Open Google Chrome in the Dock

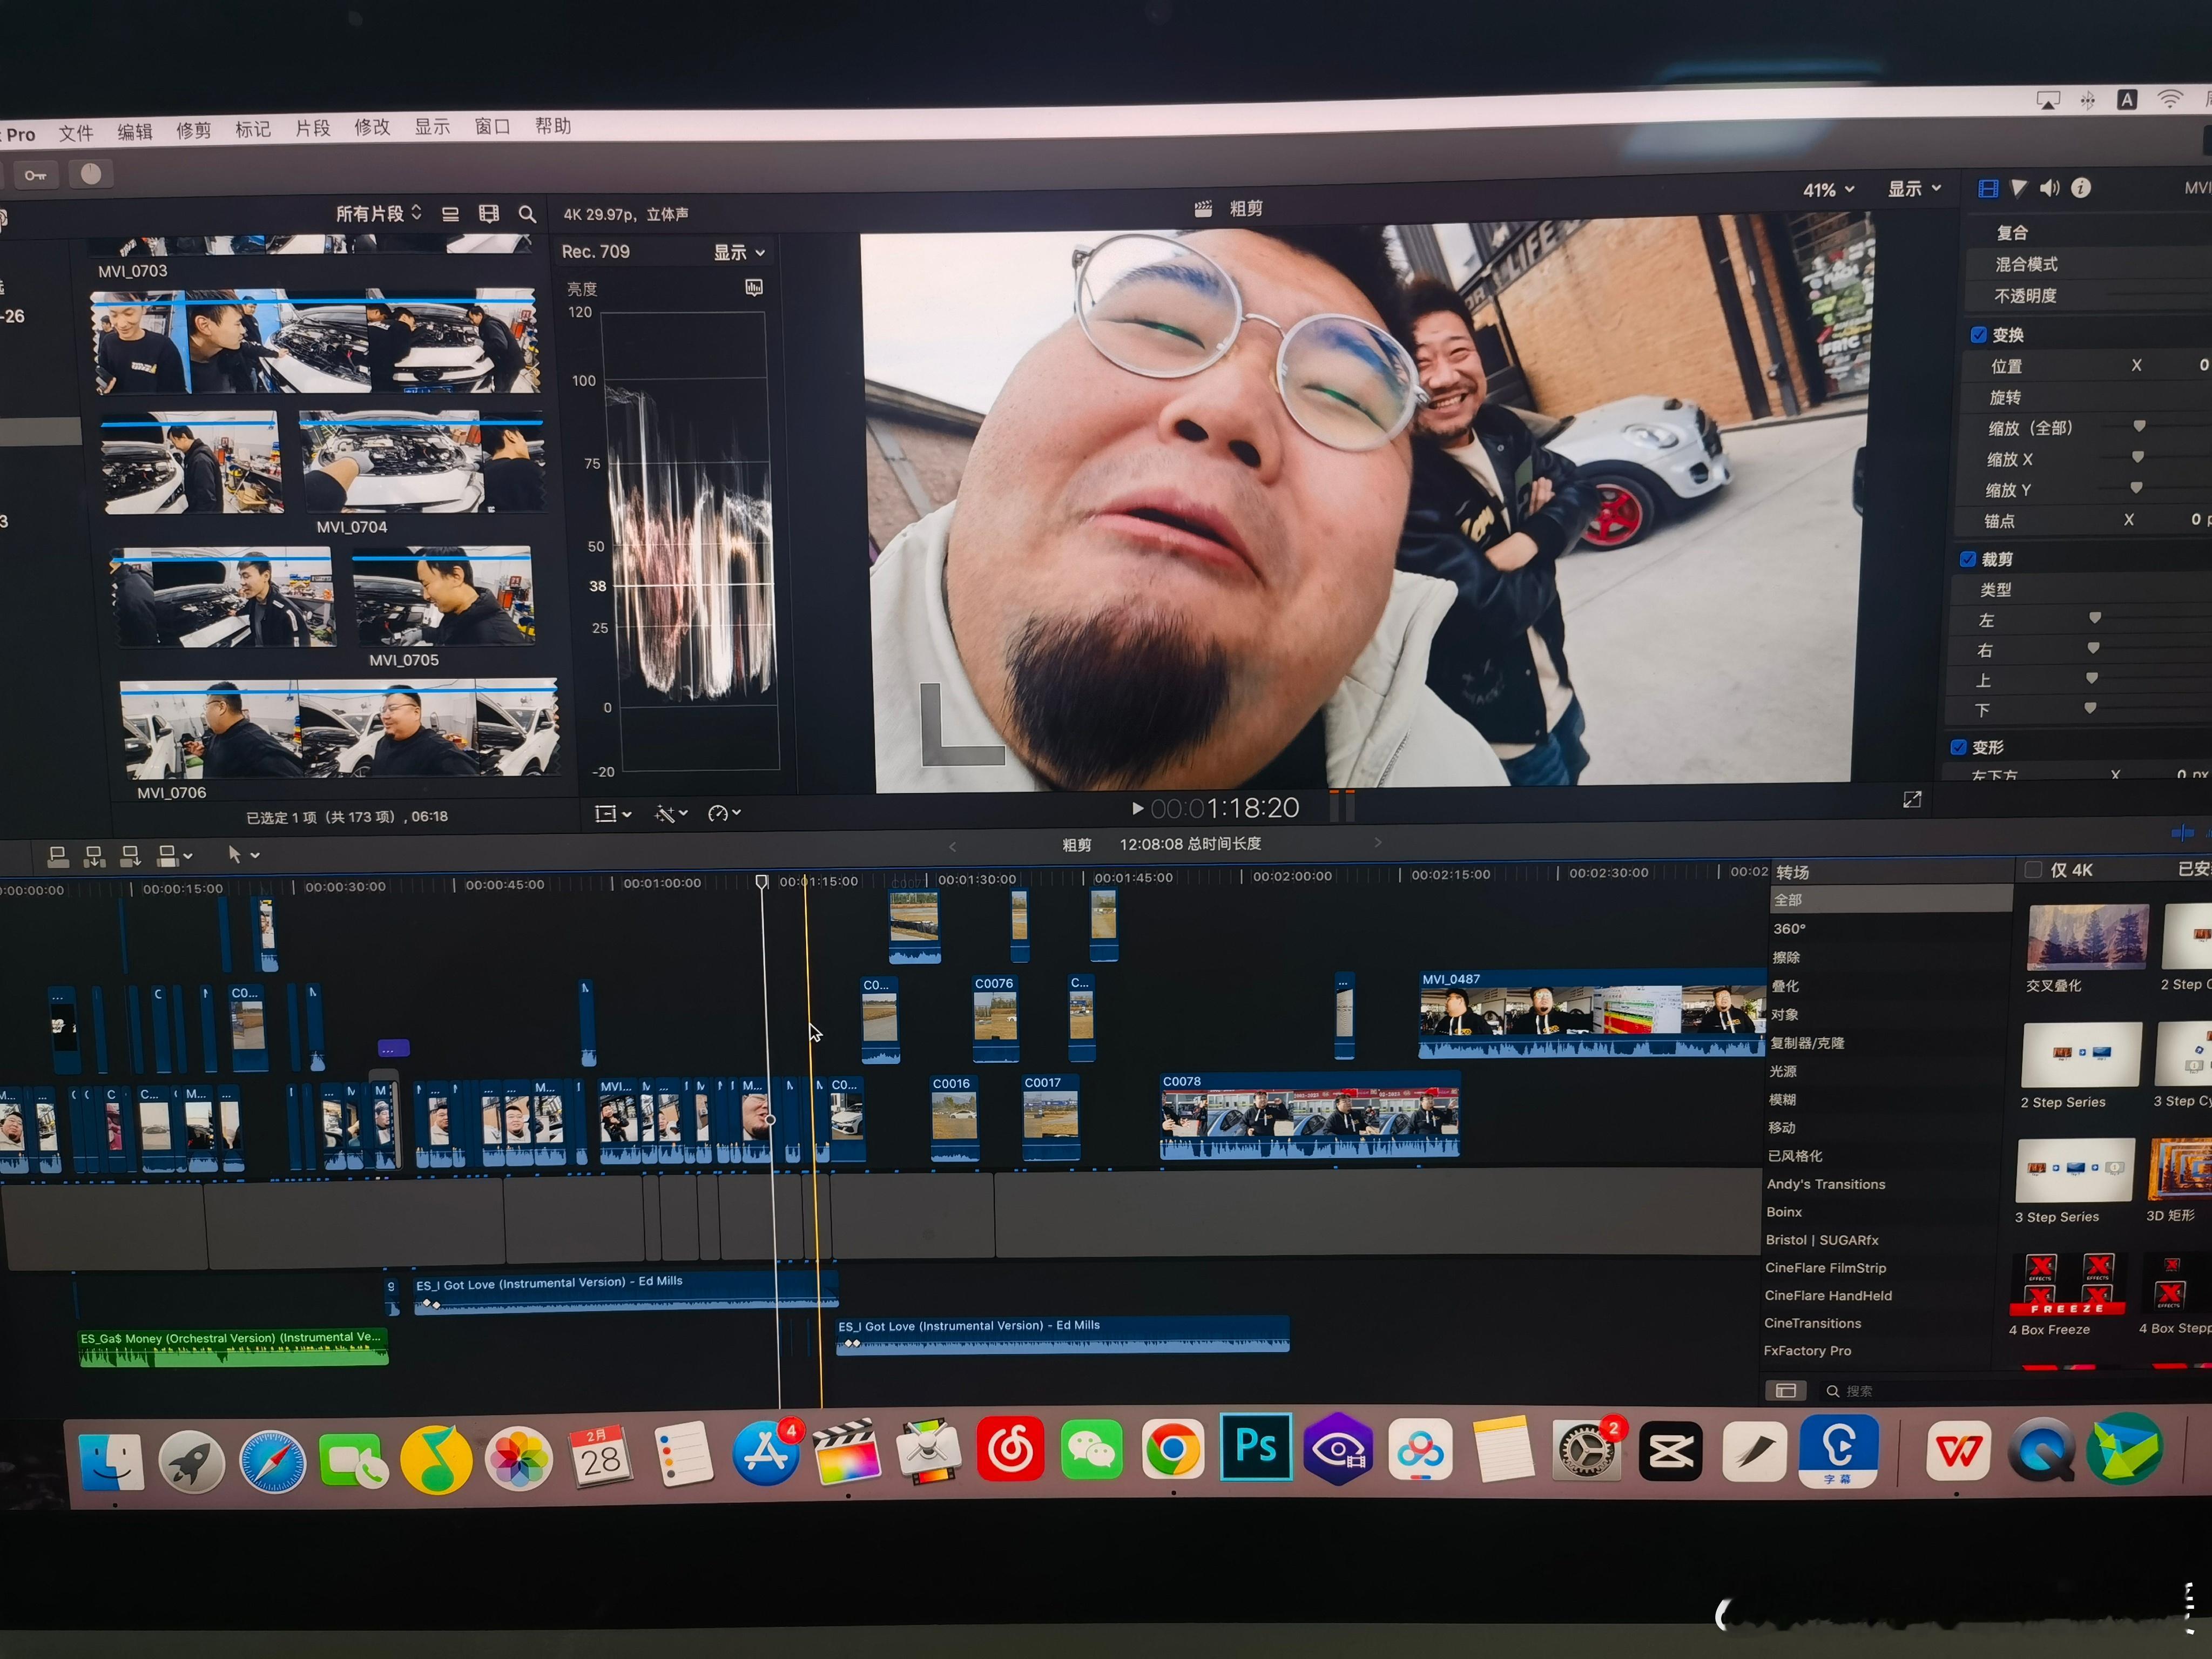1173,1449
